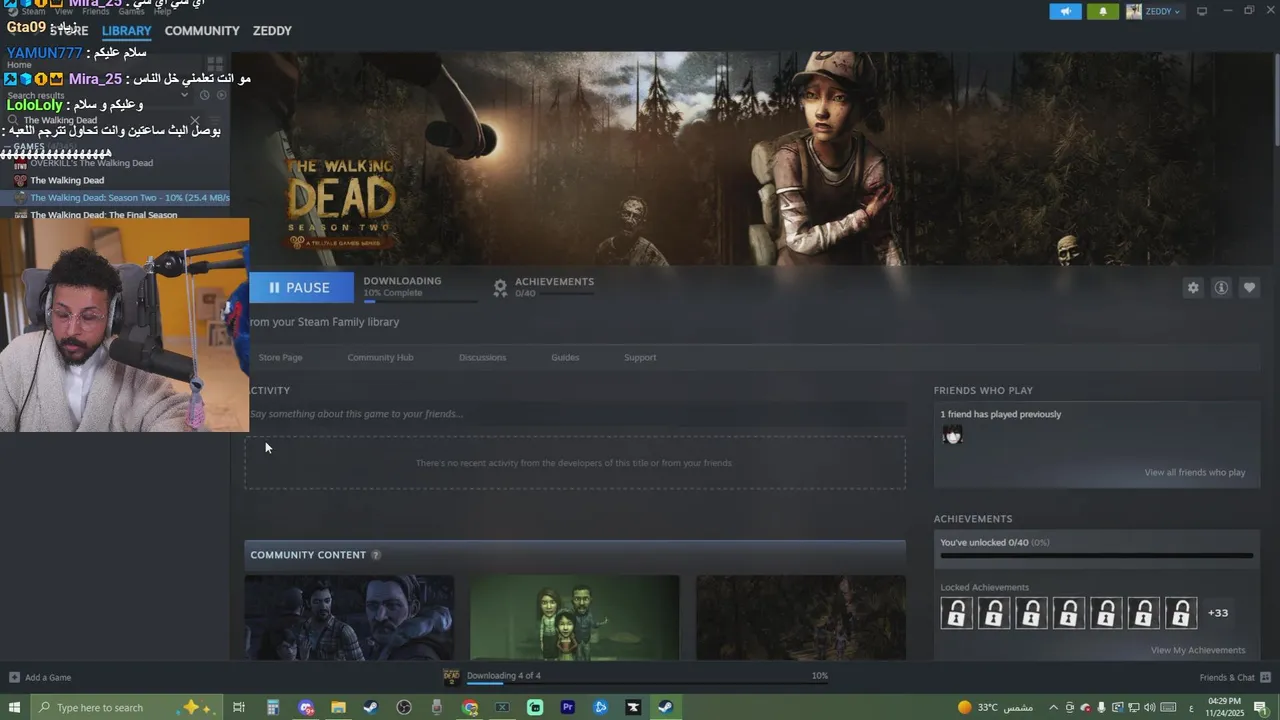Image resolution: width=1280 pixels, height=720 pixels.
Task: Open the green notifications bell
Action: (x=1103, y=11)
